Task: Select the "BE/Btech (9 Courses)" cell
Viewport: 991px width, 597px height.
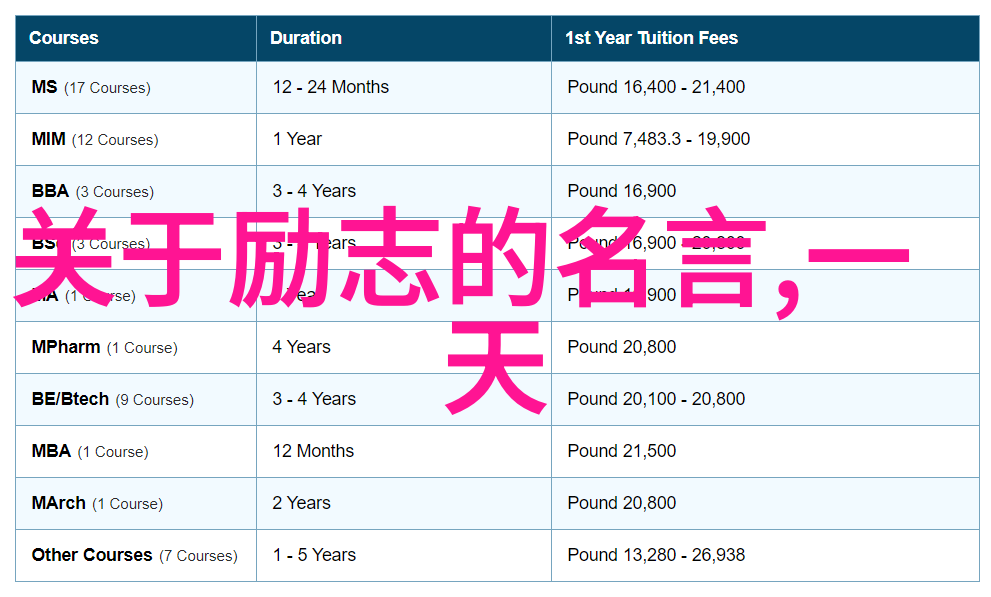Action: [136, 399]
